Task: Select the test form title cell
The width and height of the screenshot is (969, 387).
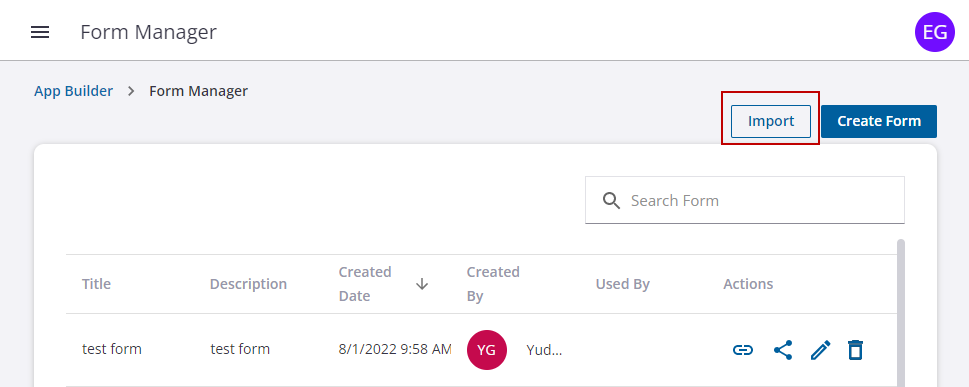Action: pyautogui.click(x=112, y=349)
